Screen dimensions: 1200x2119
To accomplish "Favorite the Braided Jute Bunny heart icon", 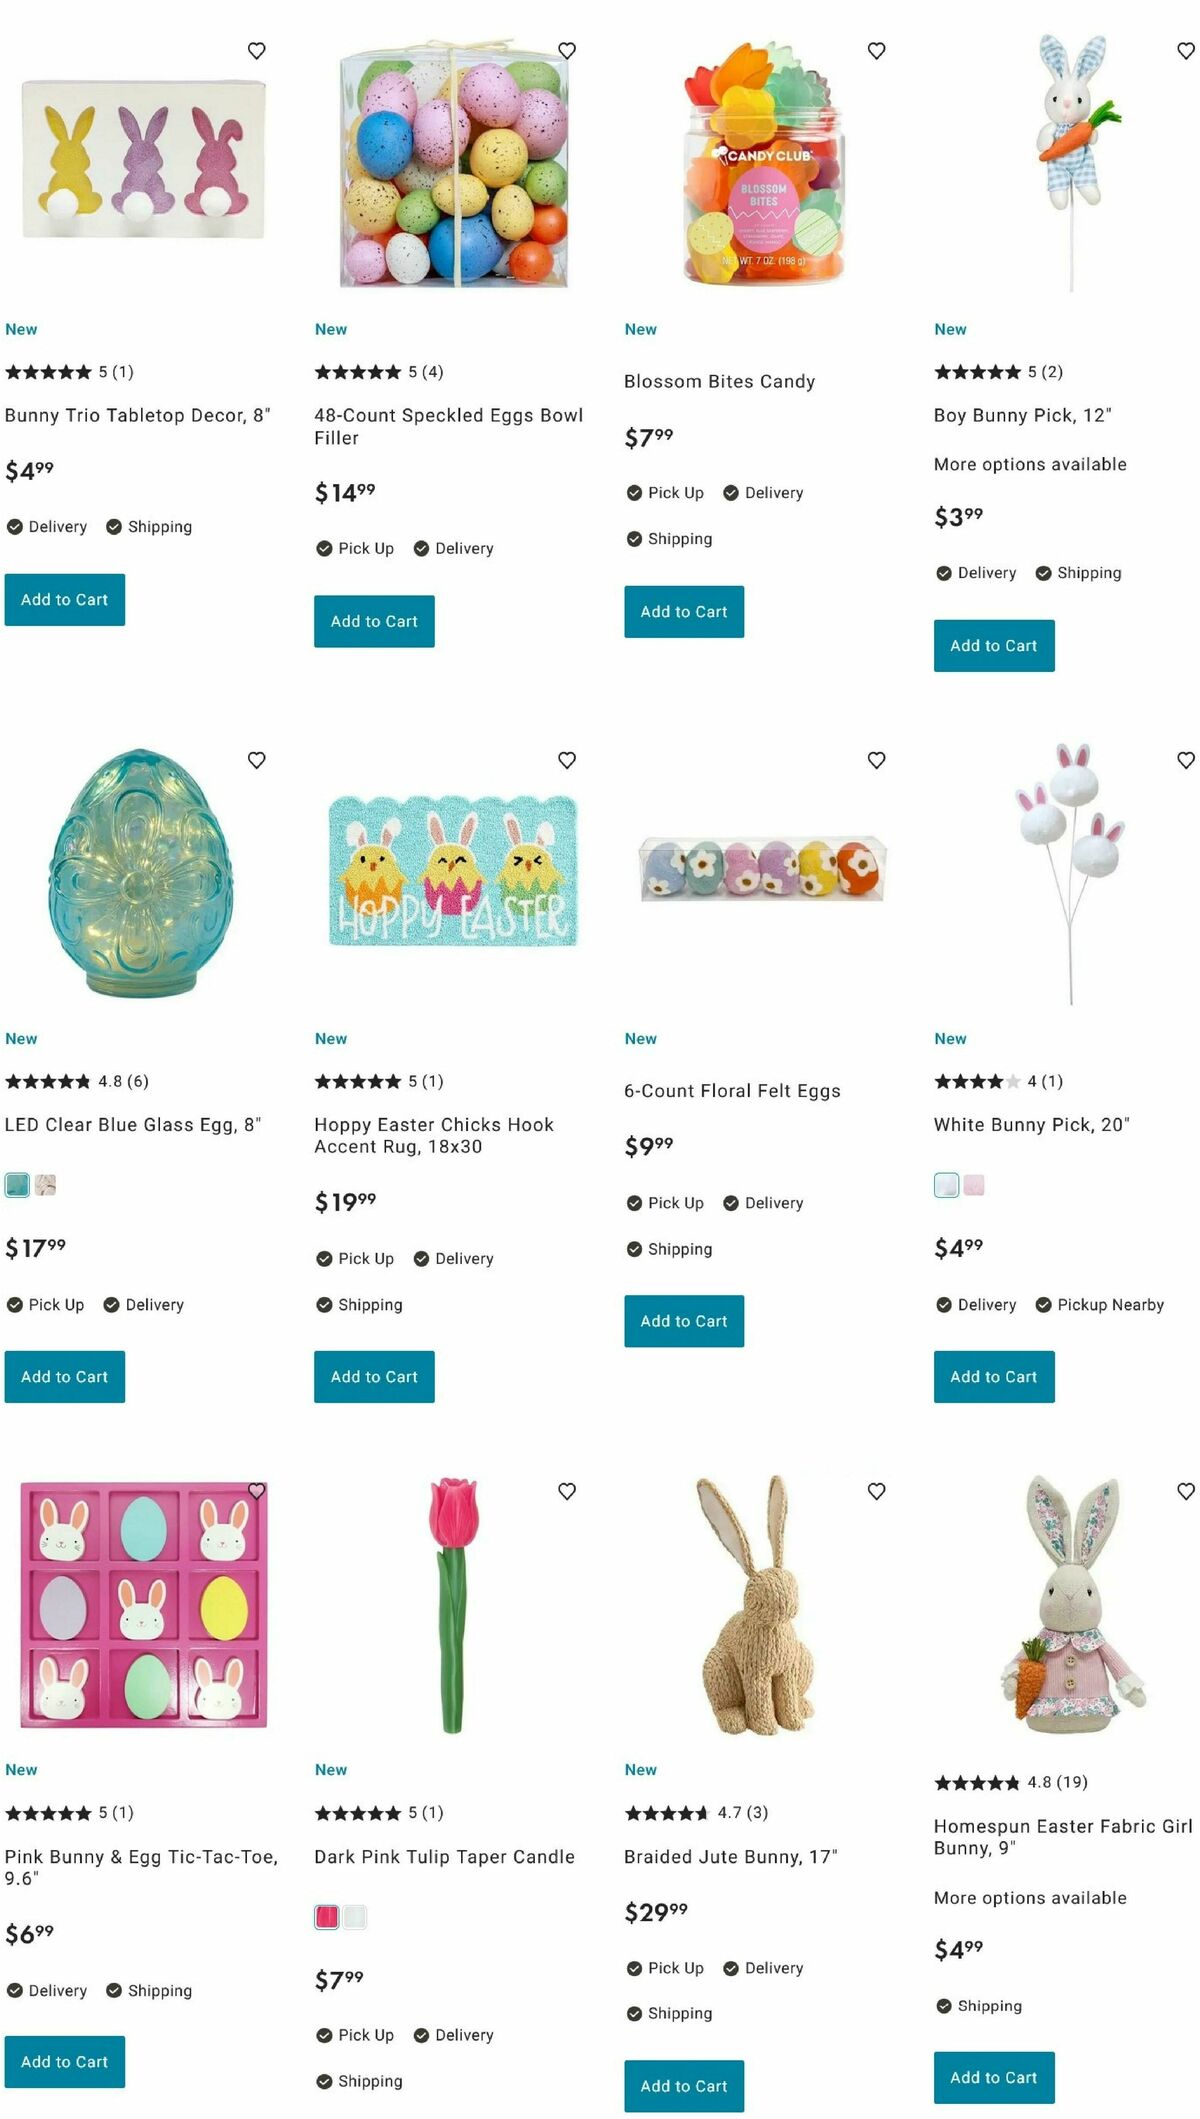I will click(x=877, y=1491).
